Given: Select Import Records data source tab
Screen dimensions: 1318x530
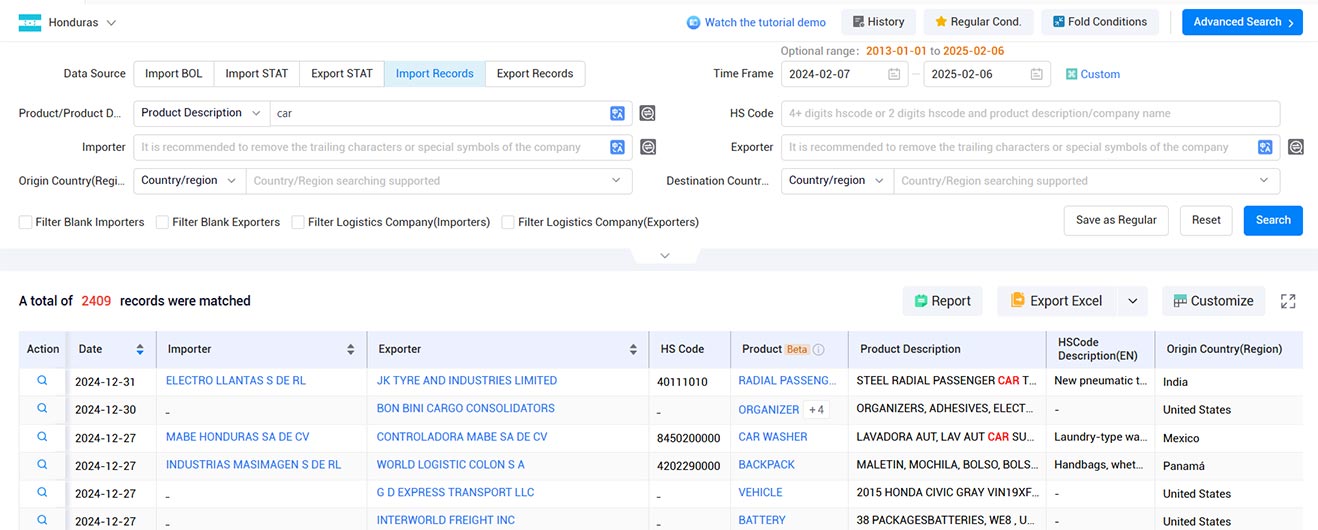Looking at the screenshot, I should tap(435, 74).
